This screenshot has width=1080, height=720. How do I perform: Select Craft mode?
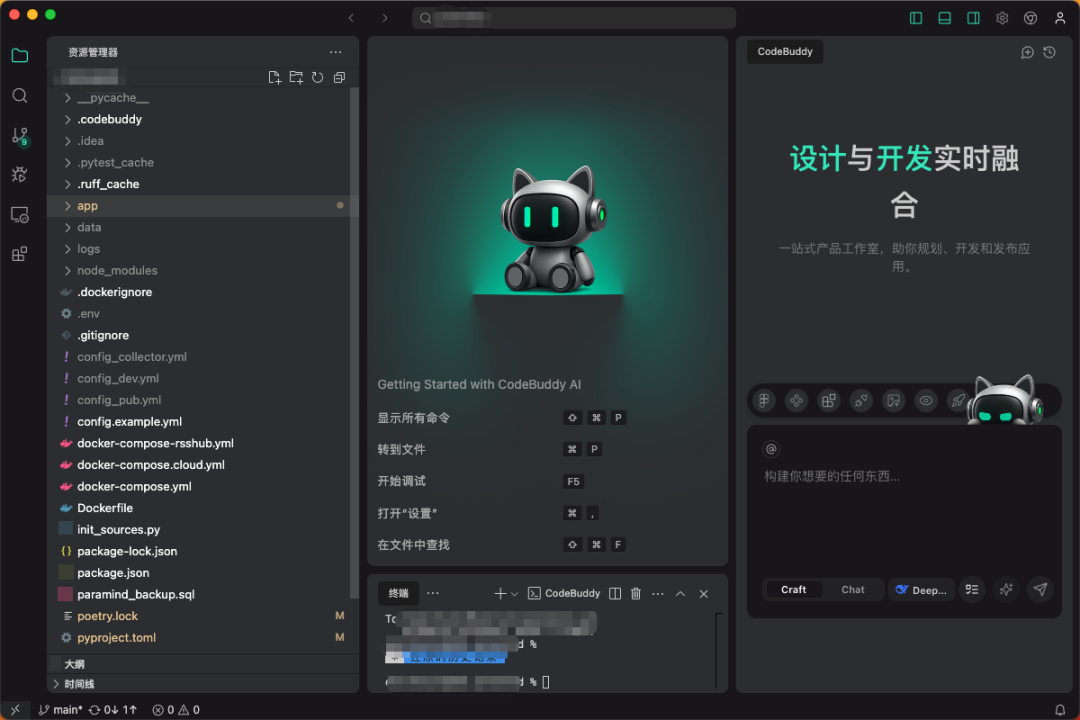click(x=793, y=590)
